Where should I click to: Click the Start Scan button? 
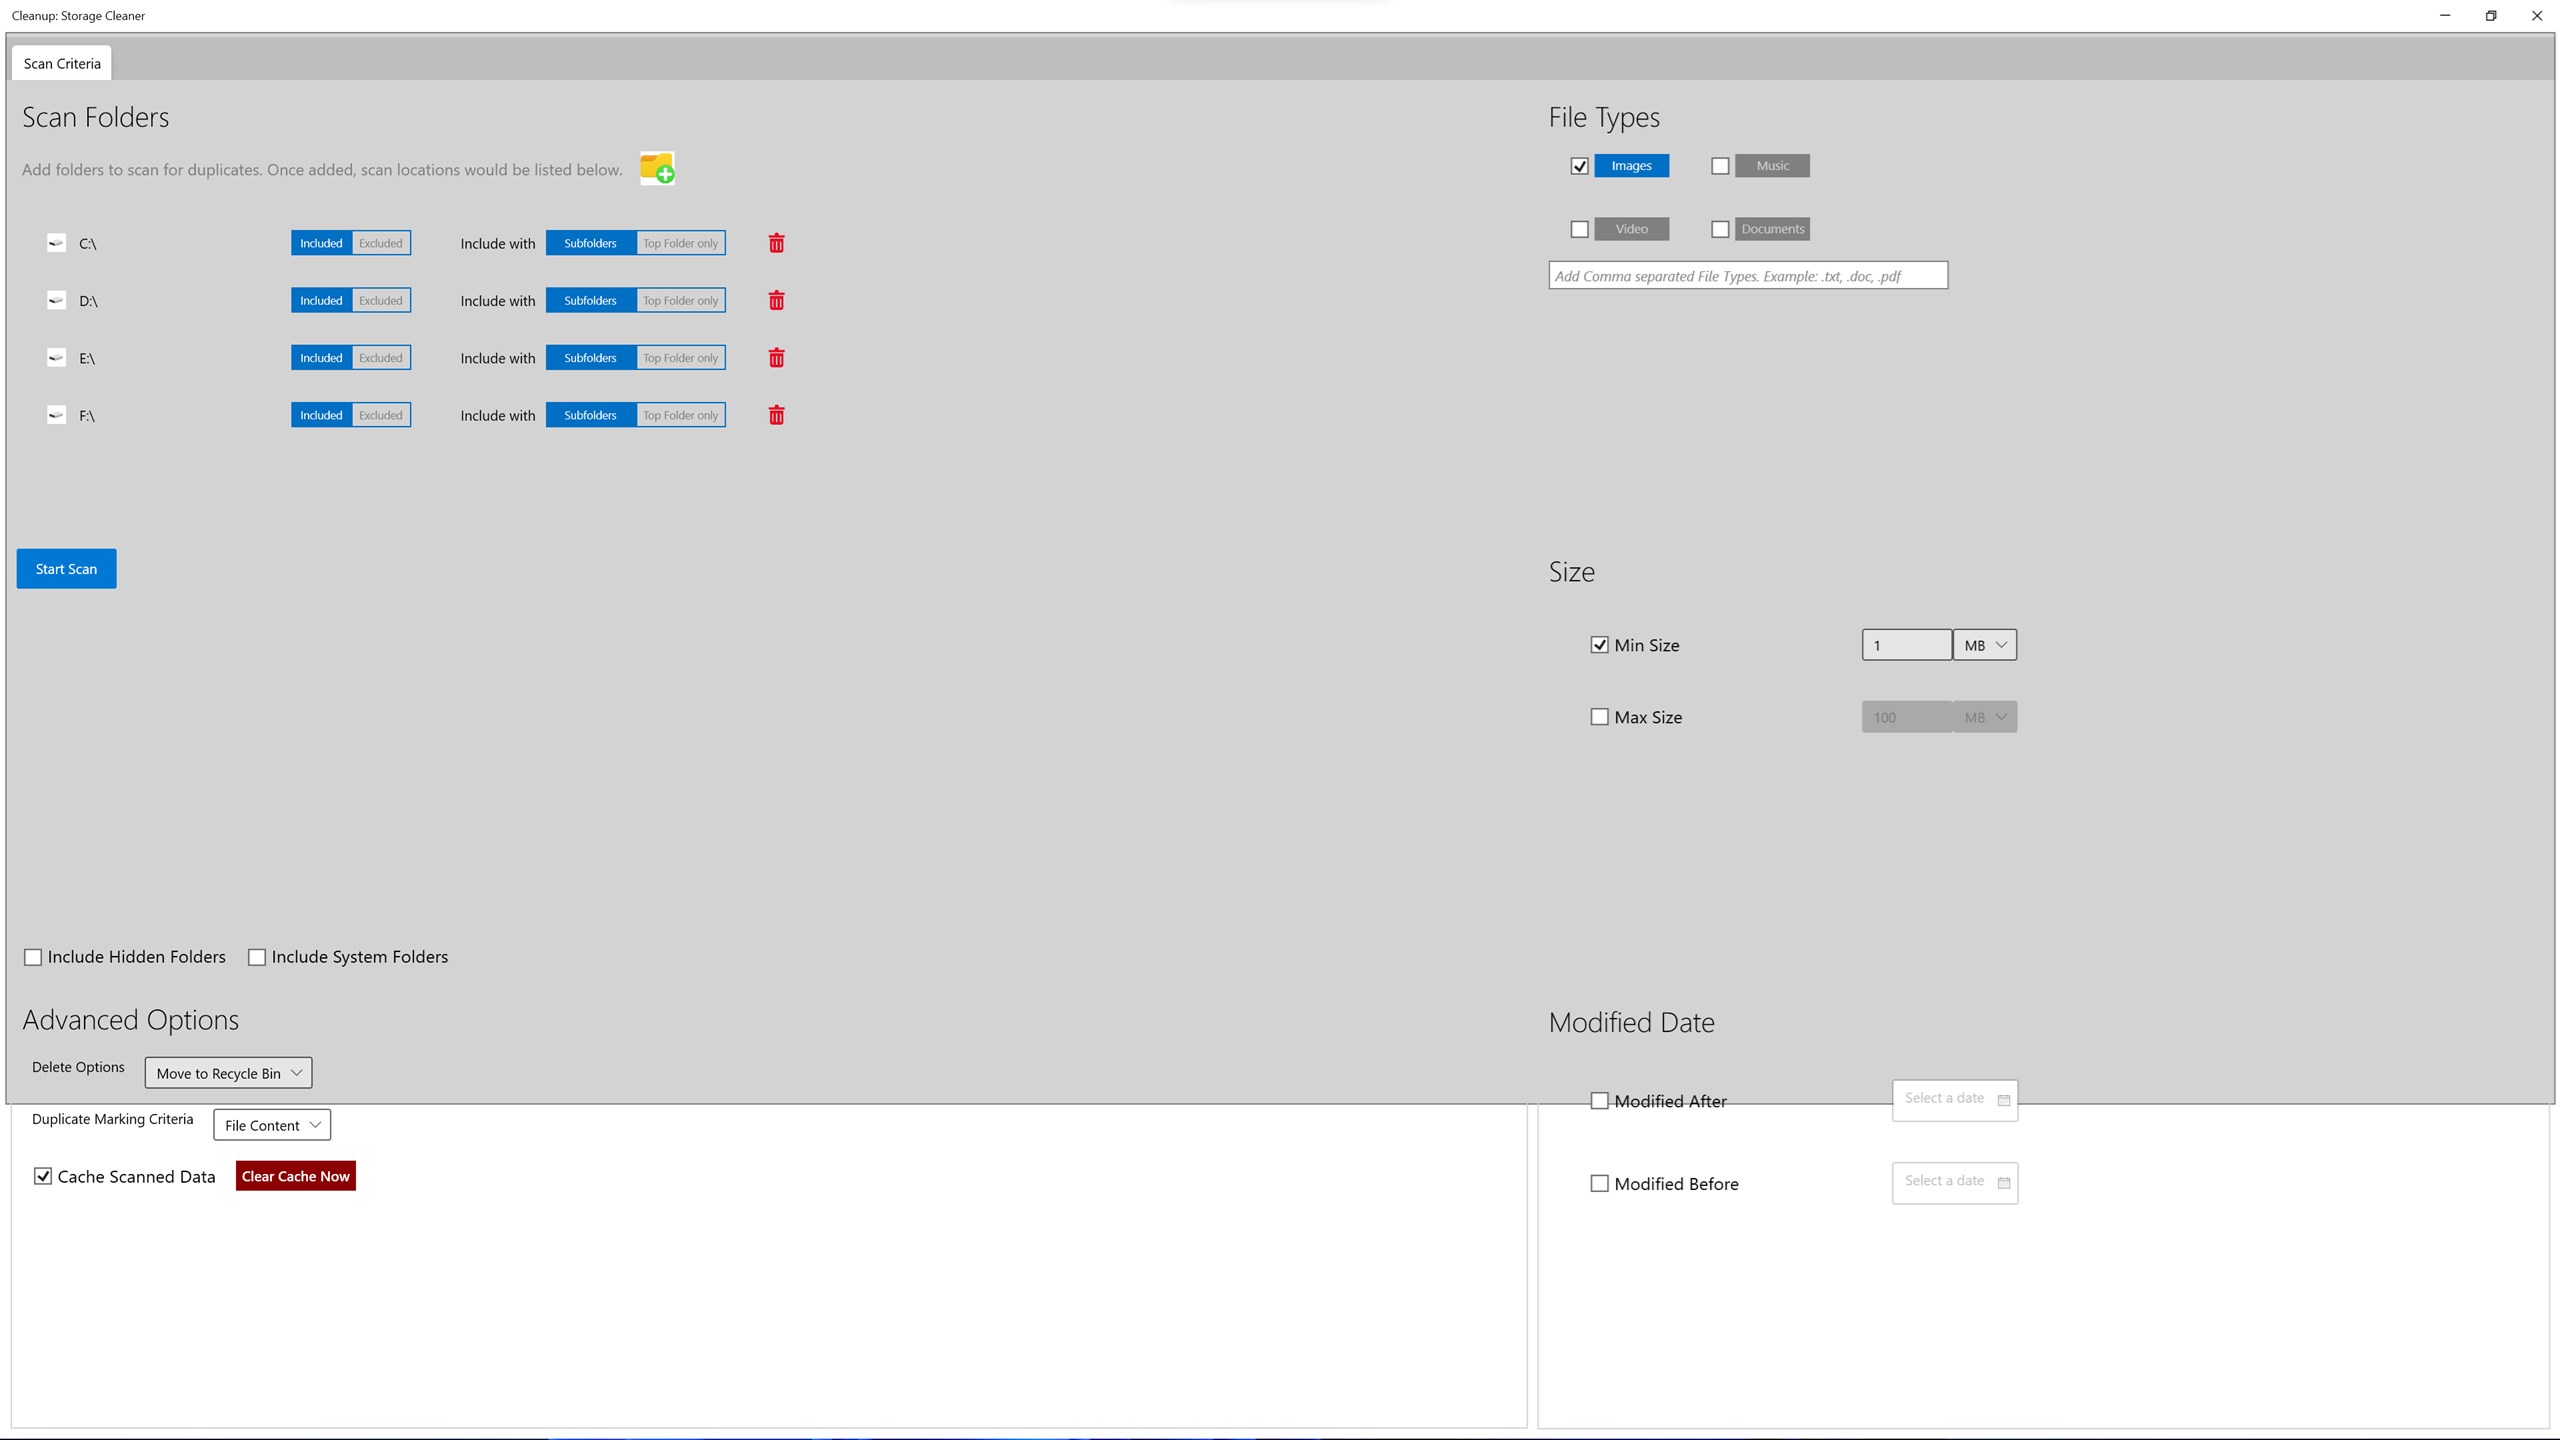point(66,569)
